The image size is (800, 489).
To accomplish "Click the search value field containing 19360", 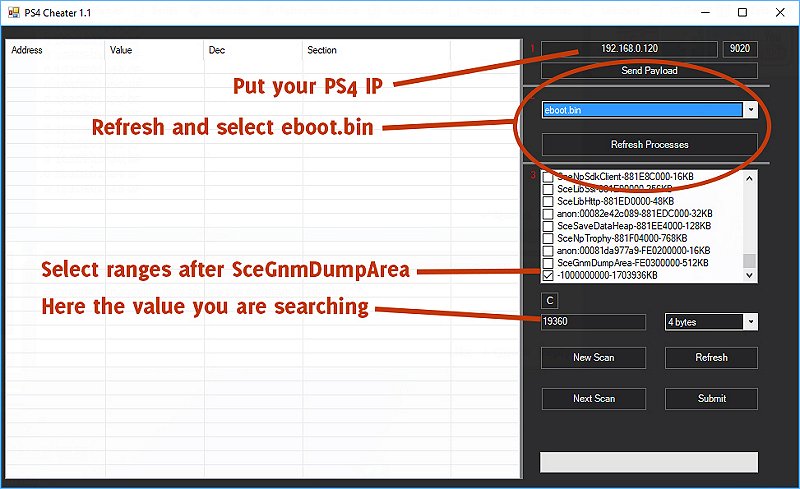I will (x=593, y=322).
